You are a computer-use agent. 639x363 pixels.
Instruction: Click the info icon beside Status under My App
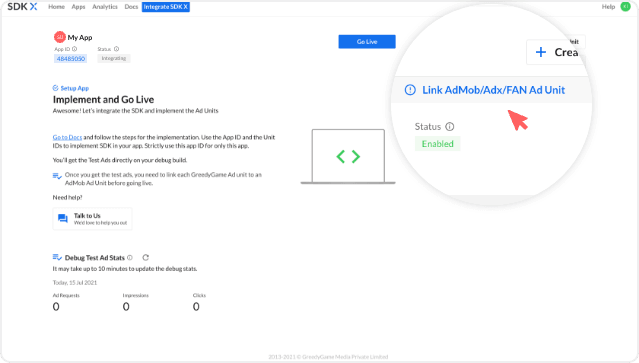(116, 49)
